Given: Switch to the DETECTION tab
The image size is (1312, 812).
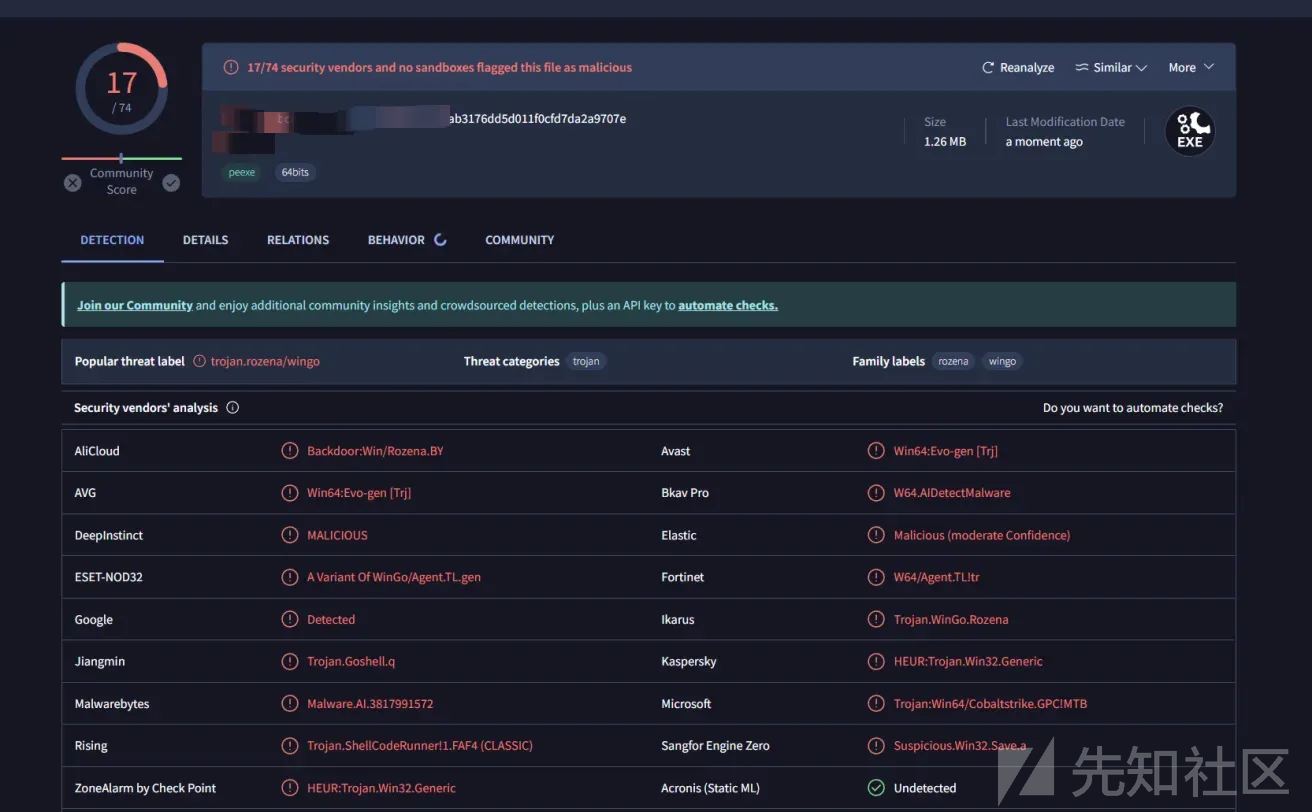Looking at the screenshot, I should [112, 240].
